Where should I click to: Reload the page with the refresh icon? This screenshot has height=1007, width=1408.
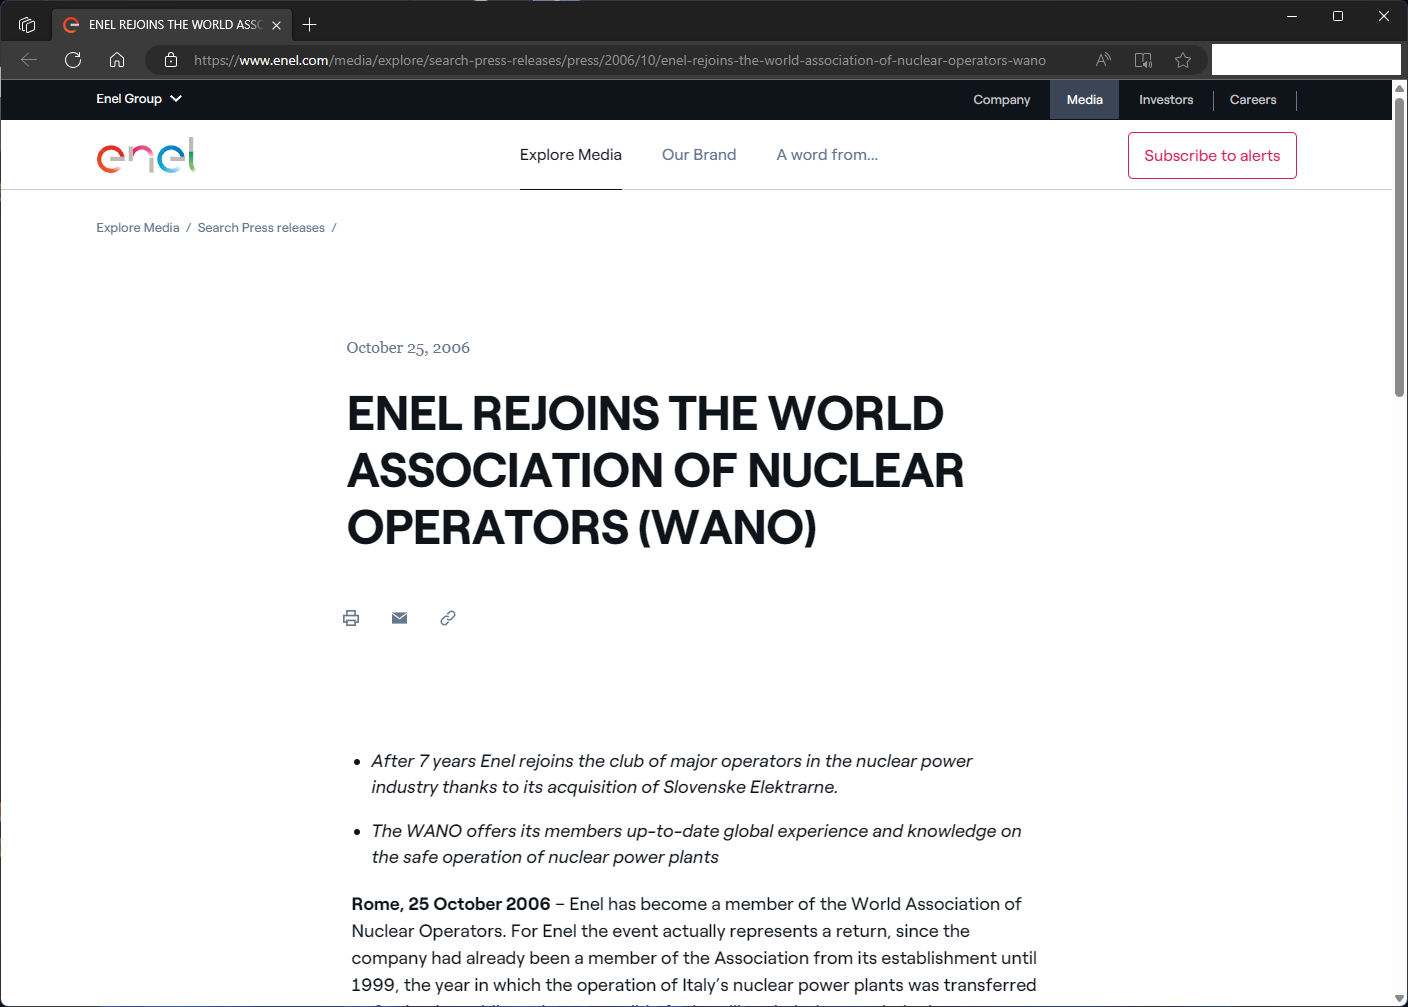(73, 60)
